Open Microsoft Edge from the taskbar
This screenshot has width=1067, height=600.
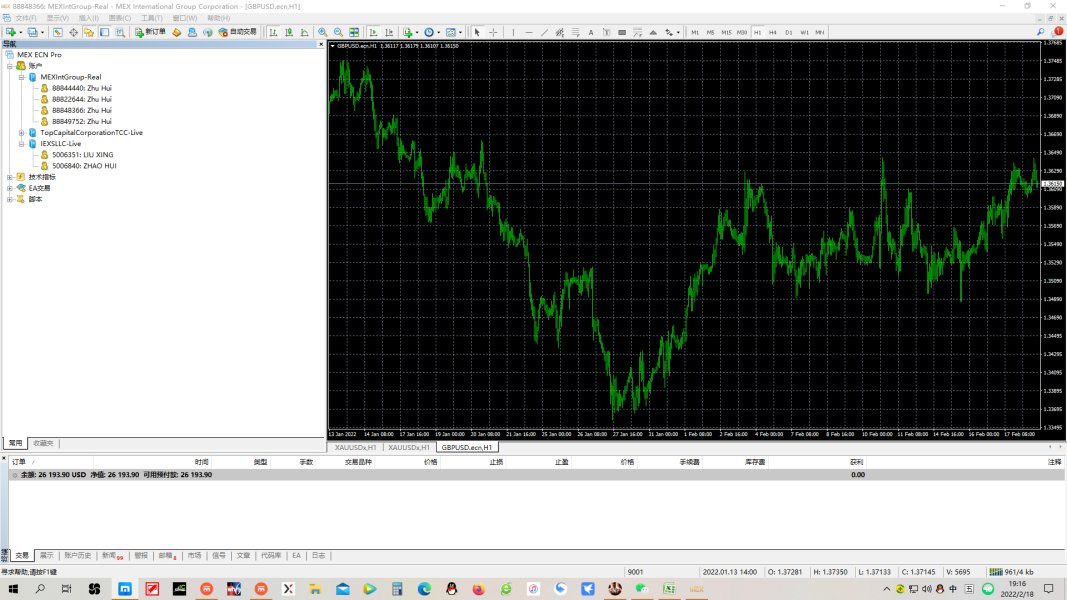click(x=424, y=589)
